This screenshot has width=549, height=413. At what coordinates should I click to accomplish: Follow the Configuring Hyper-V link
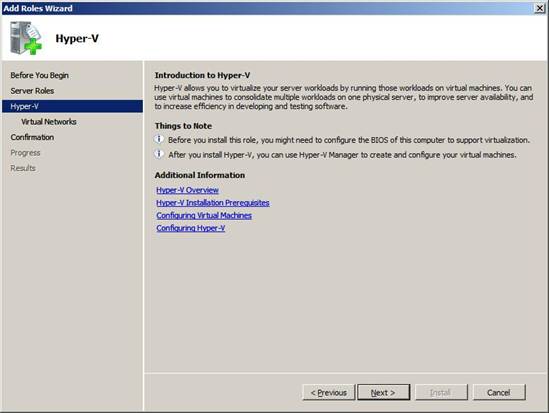191,228
